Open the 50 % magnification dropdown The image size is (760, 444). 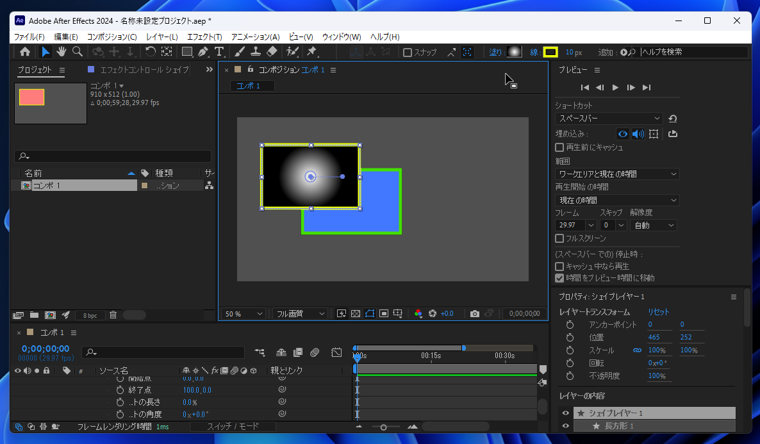pos(243,314)
